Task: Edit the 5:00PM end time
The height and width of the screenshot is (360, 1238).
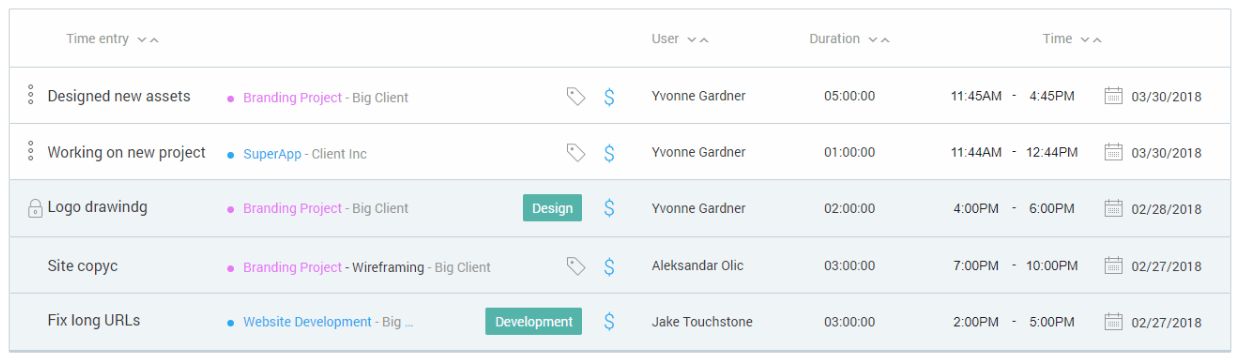Action: pyautogui.click(x=1052, y=321)
